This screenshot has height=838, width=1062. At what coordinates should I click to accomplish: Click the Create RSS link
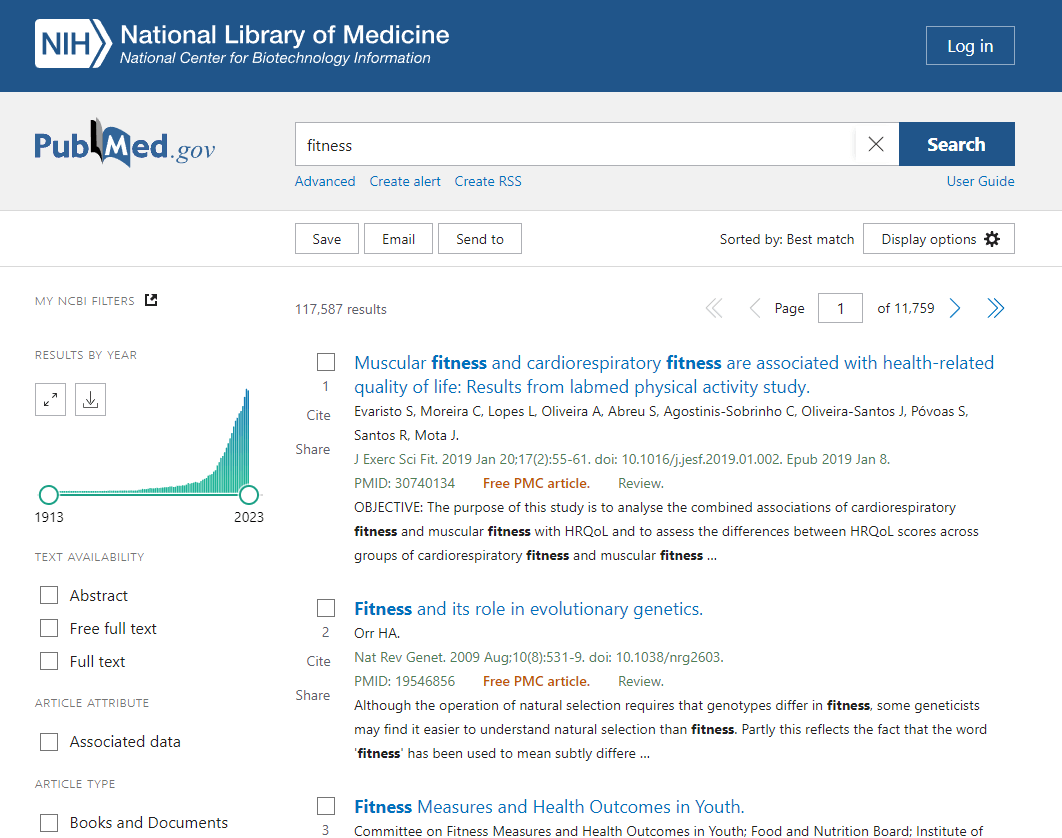pos(488,182)
